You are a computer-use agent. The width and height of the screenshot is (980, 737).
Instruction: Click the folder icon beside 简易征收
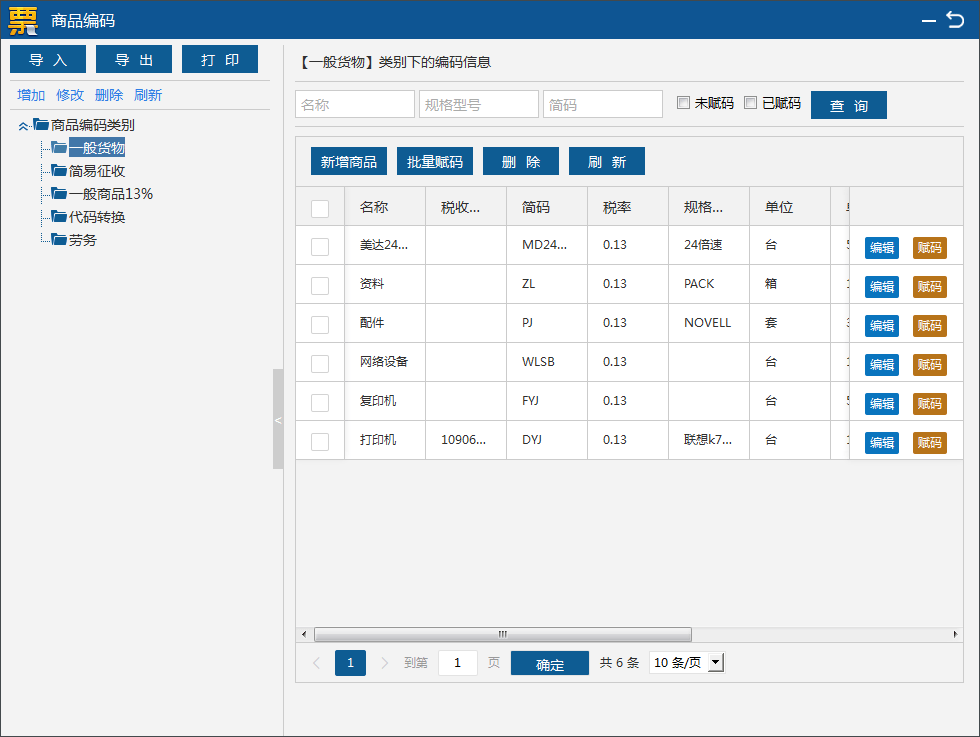[58, 170]
